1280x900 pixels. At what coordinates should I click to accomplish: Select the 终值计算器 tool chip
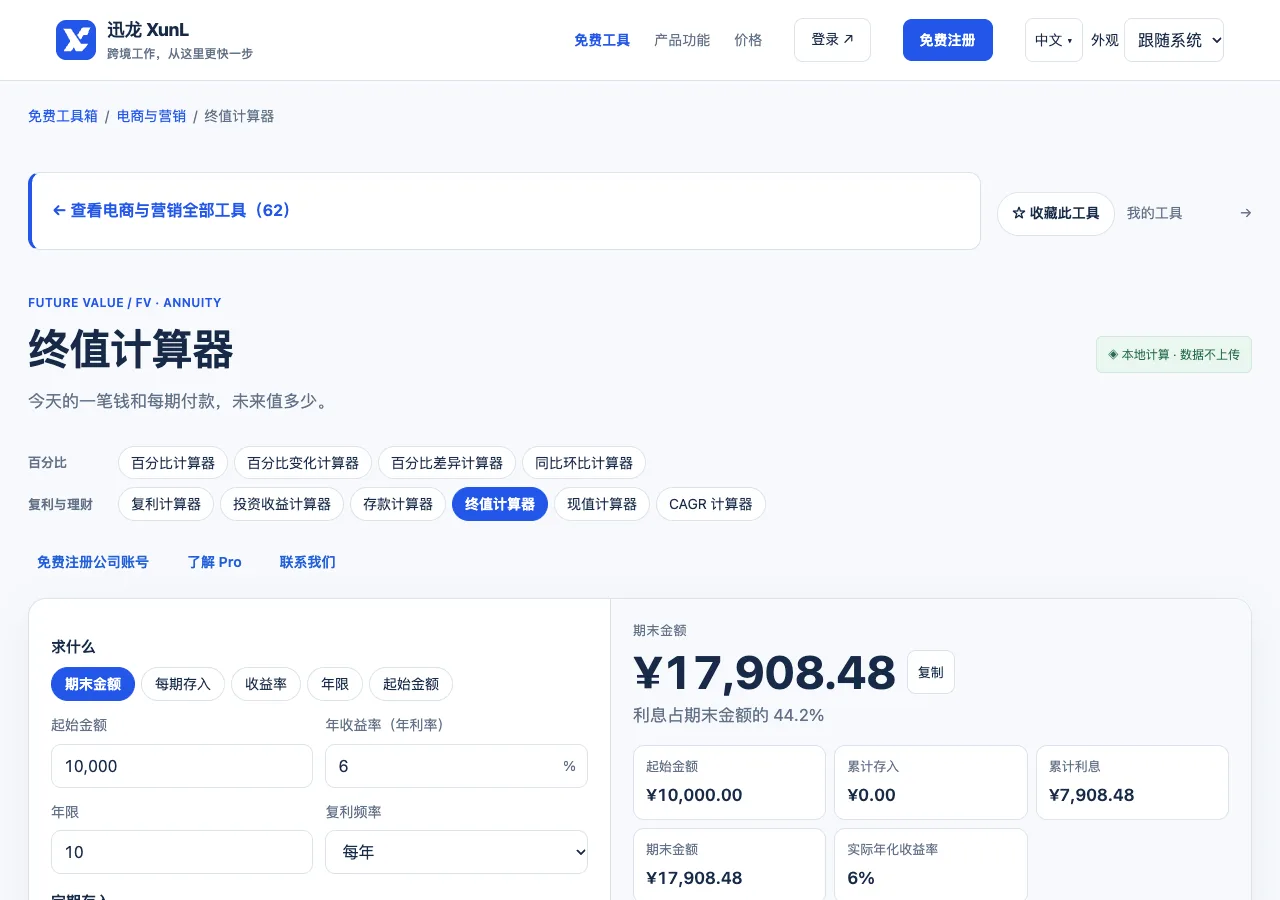click(x=500, y=504)
